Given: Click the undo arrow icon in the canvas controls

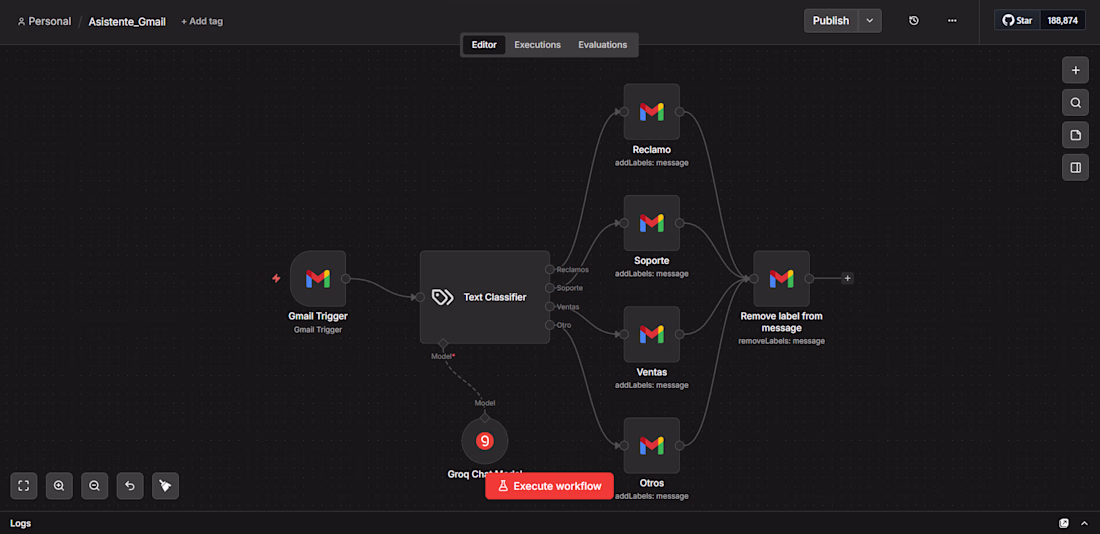Looking at the screenshot, I should [x=130, y=486].
